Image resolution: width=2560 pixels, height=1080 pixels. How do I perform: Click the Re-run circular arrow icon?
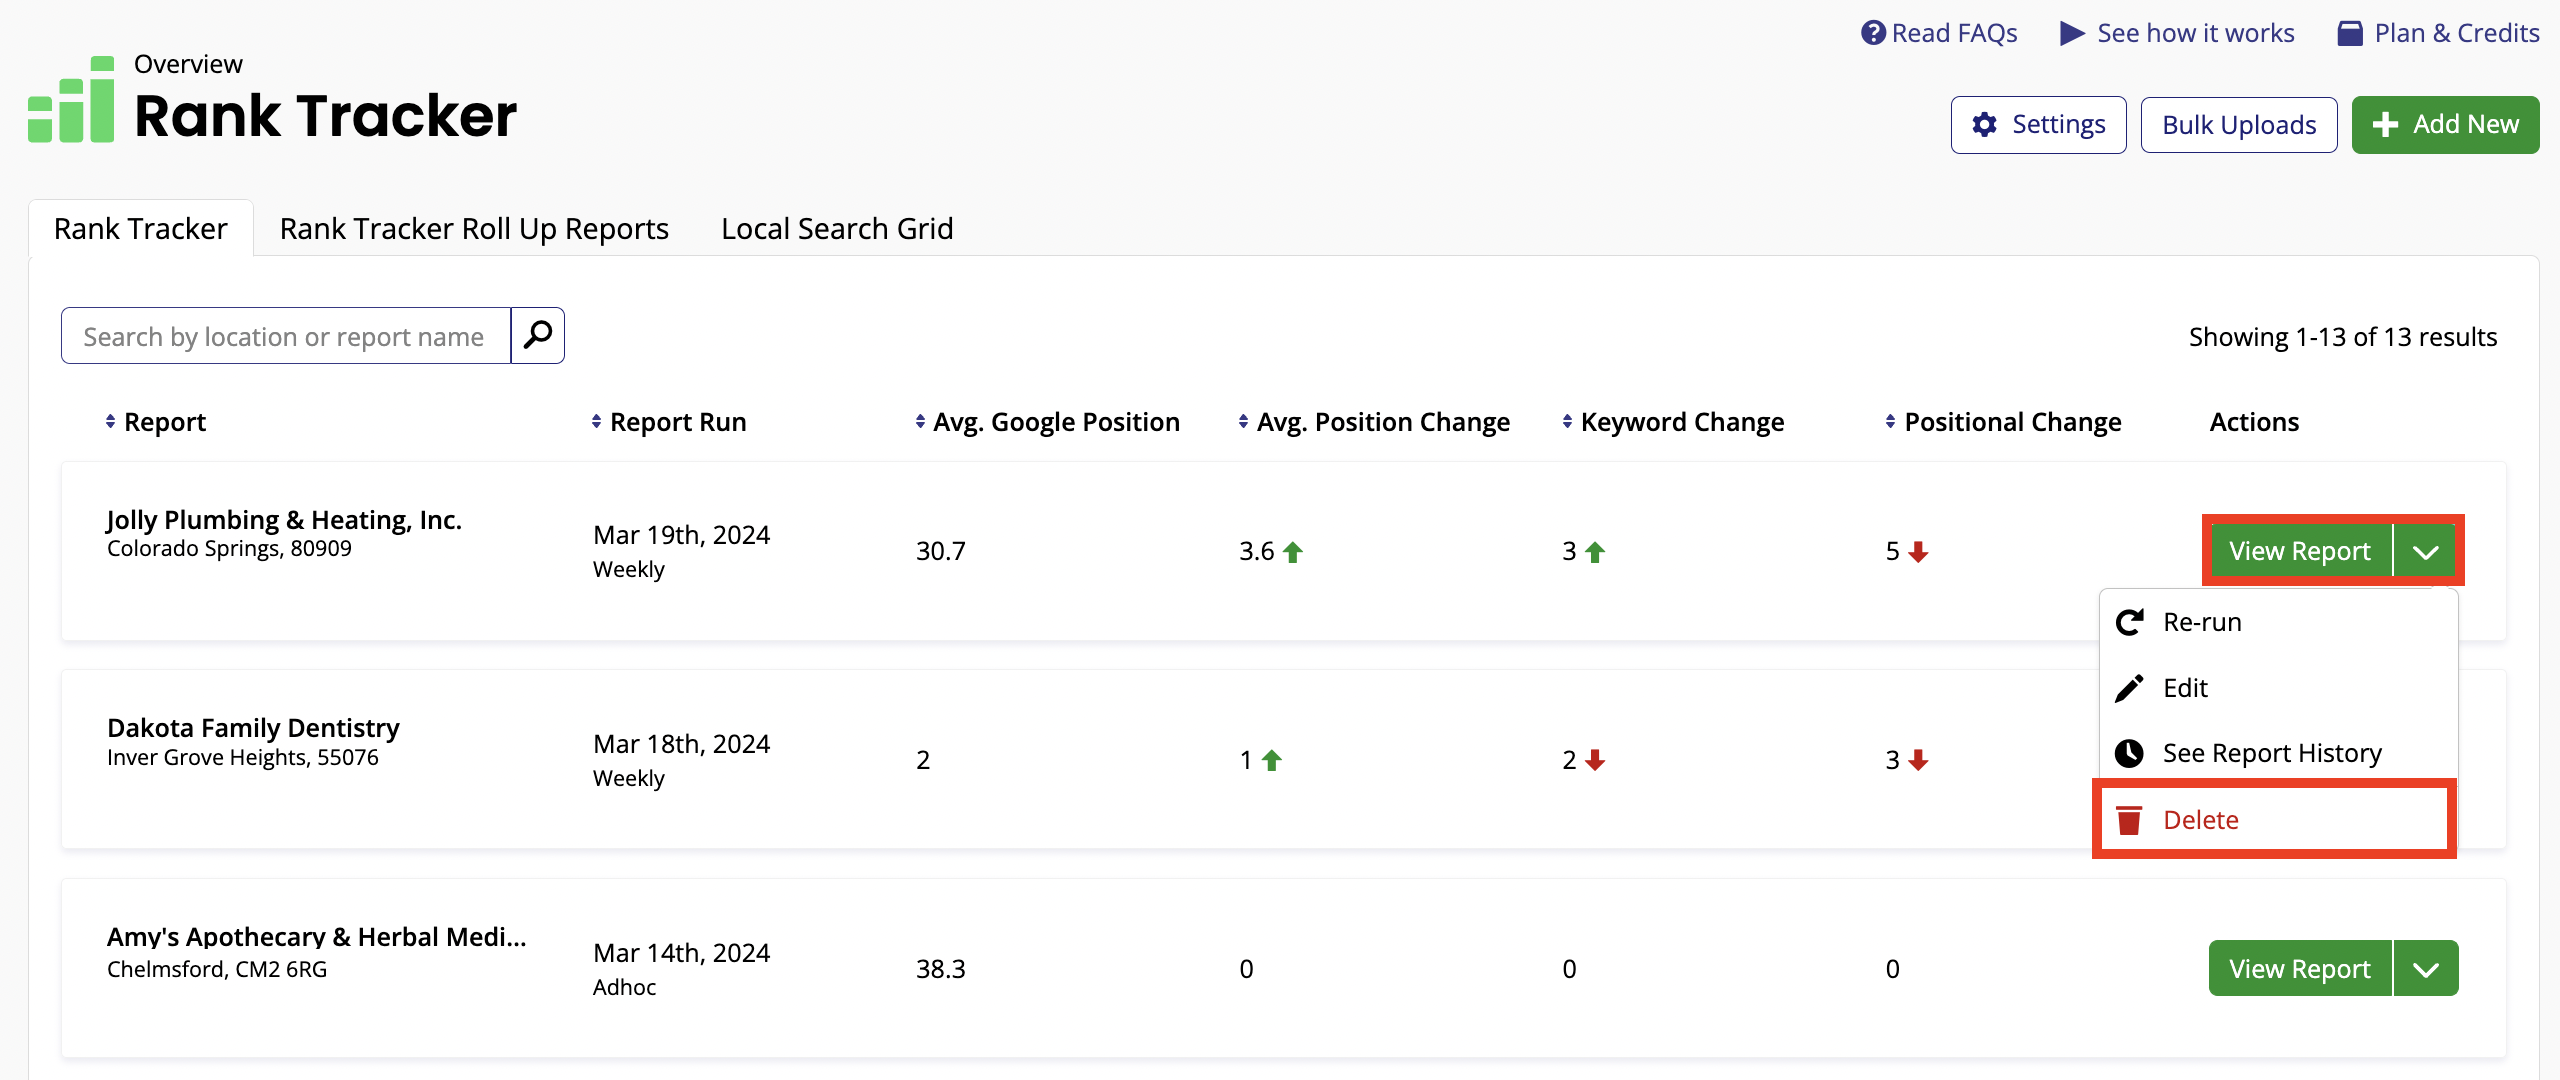[2129, 622]
